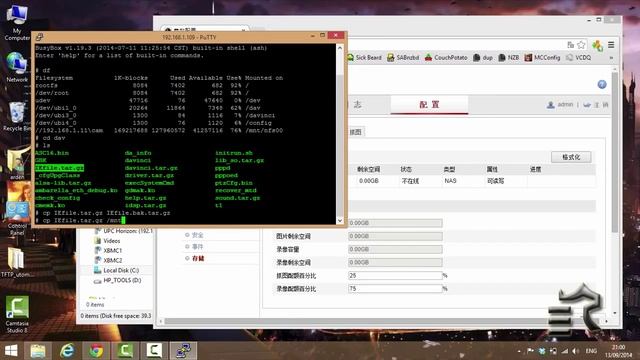Click the 格式化 format button

pyautogui.click(x=571, y=157)
